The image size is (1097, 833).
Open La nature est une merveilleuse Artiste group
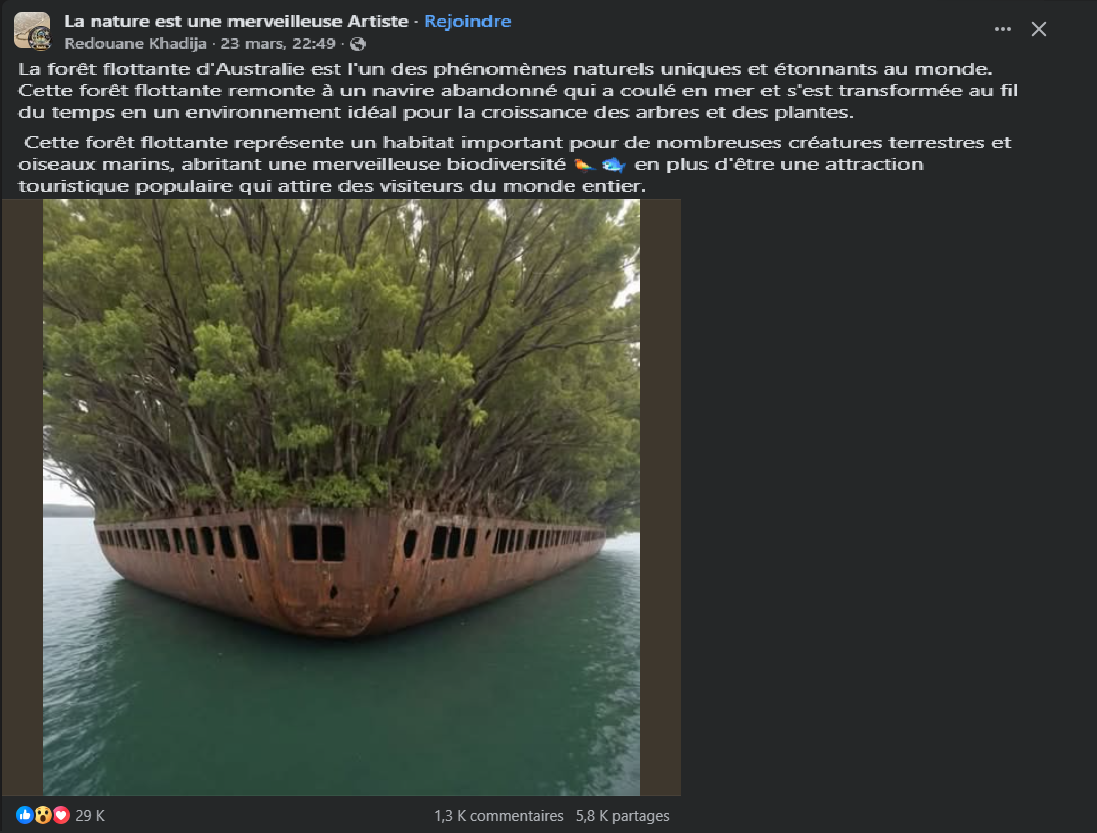pos(236,21)
